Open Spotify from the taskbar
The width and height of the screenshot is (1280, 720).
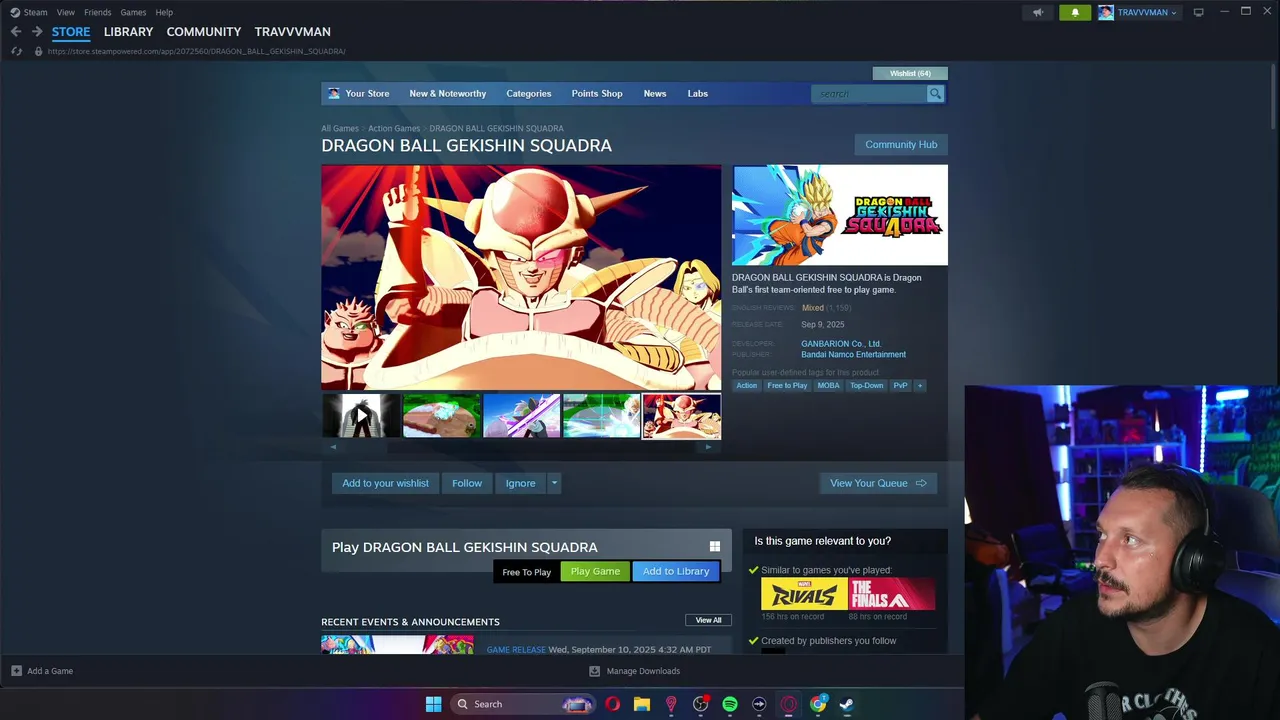click(x=730, y=704)
